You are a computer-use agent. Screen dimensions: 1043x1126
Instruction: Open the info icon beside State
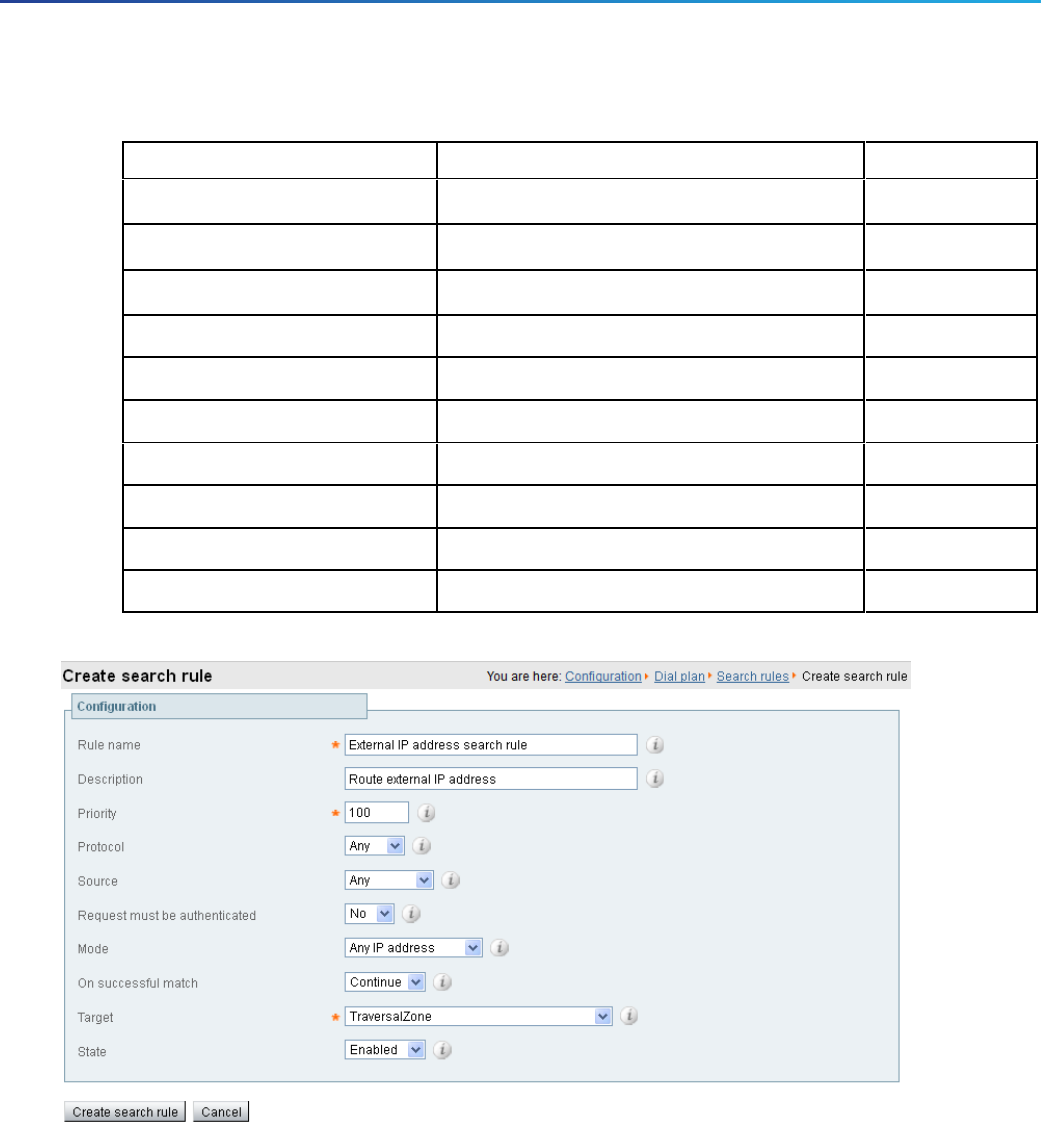(442, 1050)
